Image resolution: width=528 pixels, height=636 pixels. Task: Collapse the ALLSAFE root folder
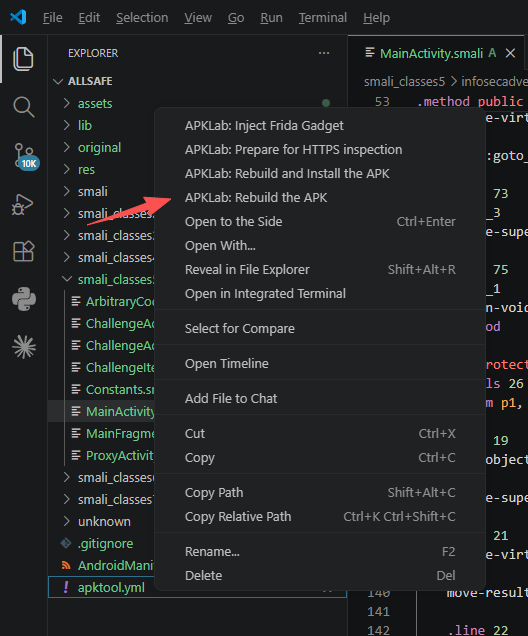(x=58, y=82)
